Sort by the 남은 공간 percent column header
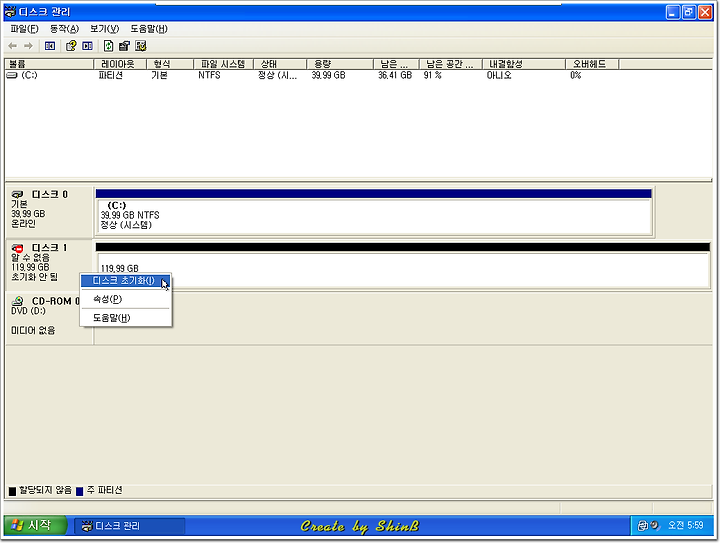Image resolution: width=720 pixels, height=543 pixels. click(450, 64)
